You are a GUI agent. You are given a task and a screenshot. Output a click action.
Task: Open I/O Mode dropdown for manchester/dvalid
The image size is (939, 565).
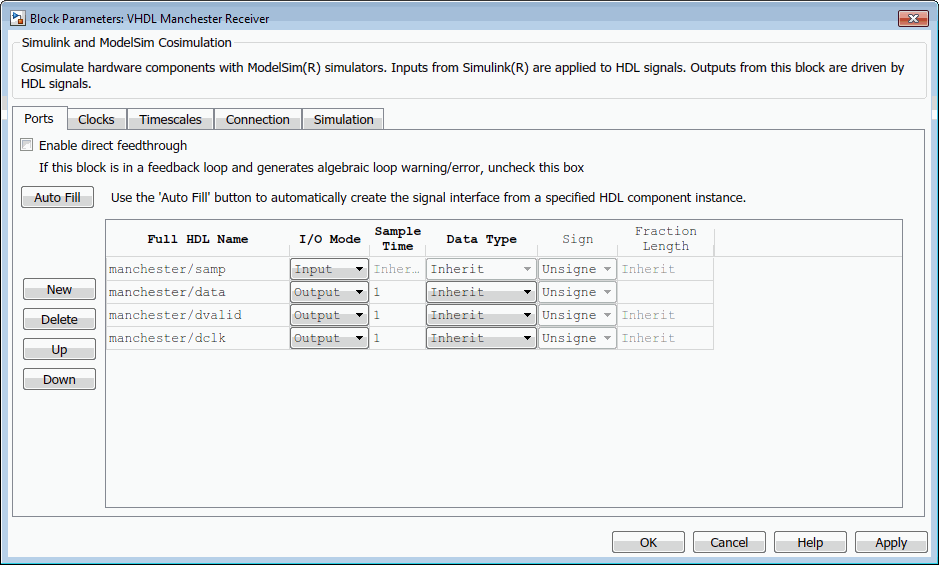[329, 315]
